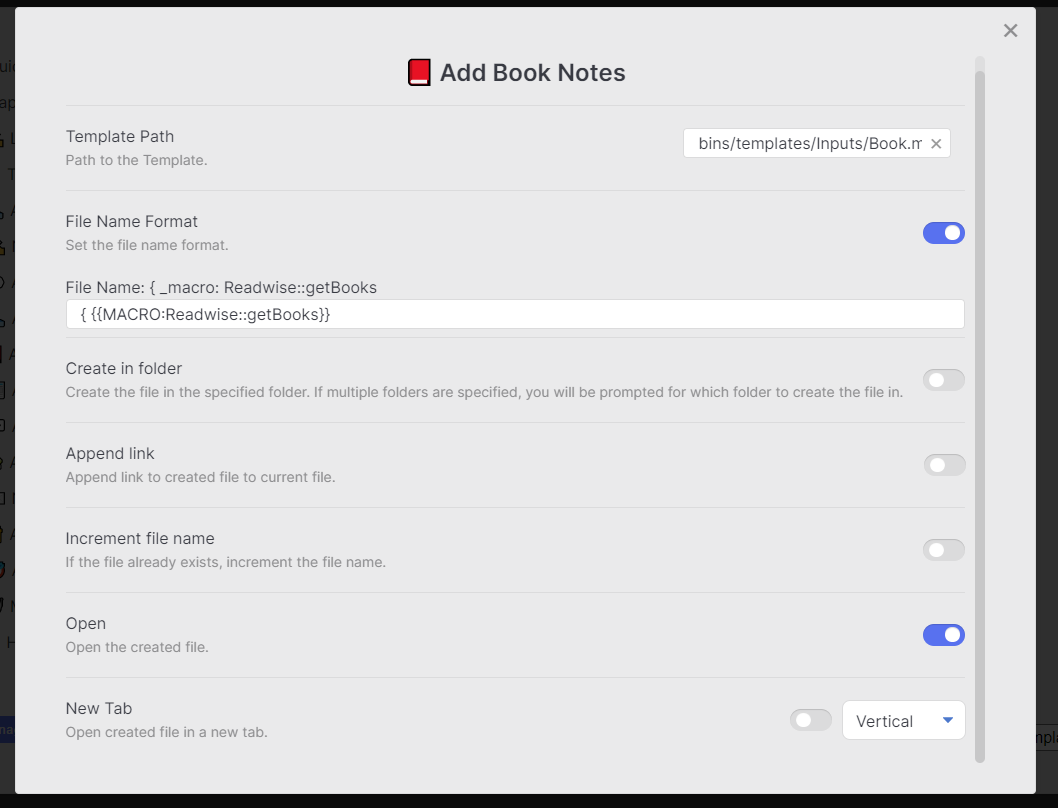Click the 'New Tab' setting label

[98, 708]
